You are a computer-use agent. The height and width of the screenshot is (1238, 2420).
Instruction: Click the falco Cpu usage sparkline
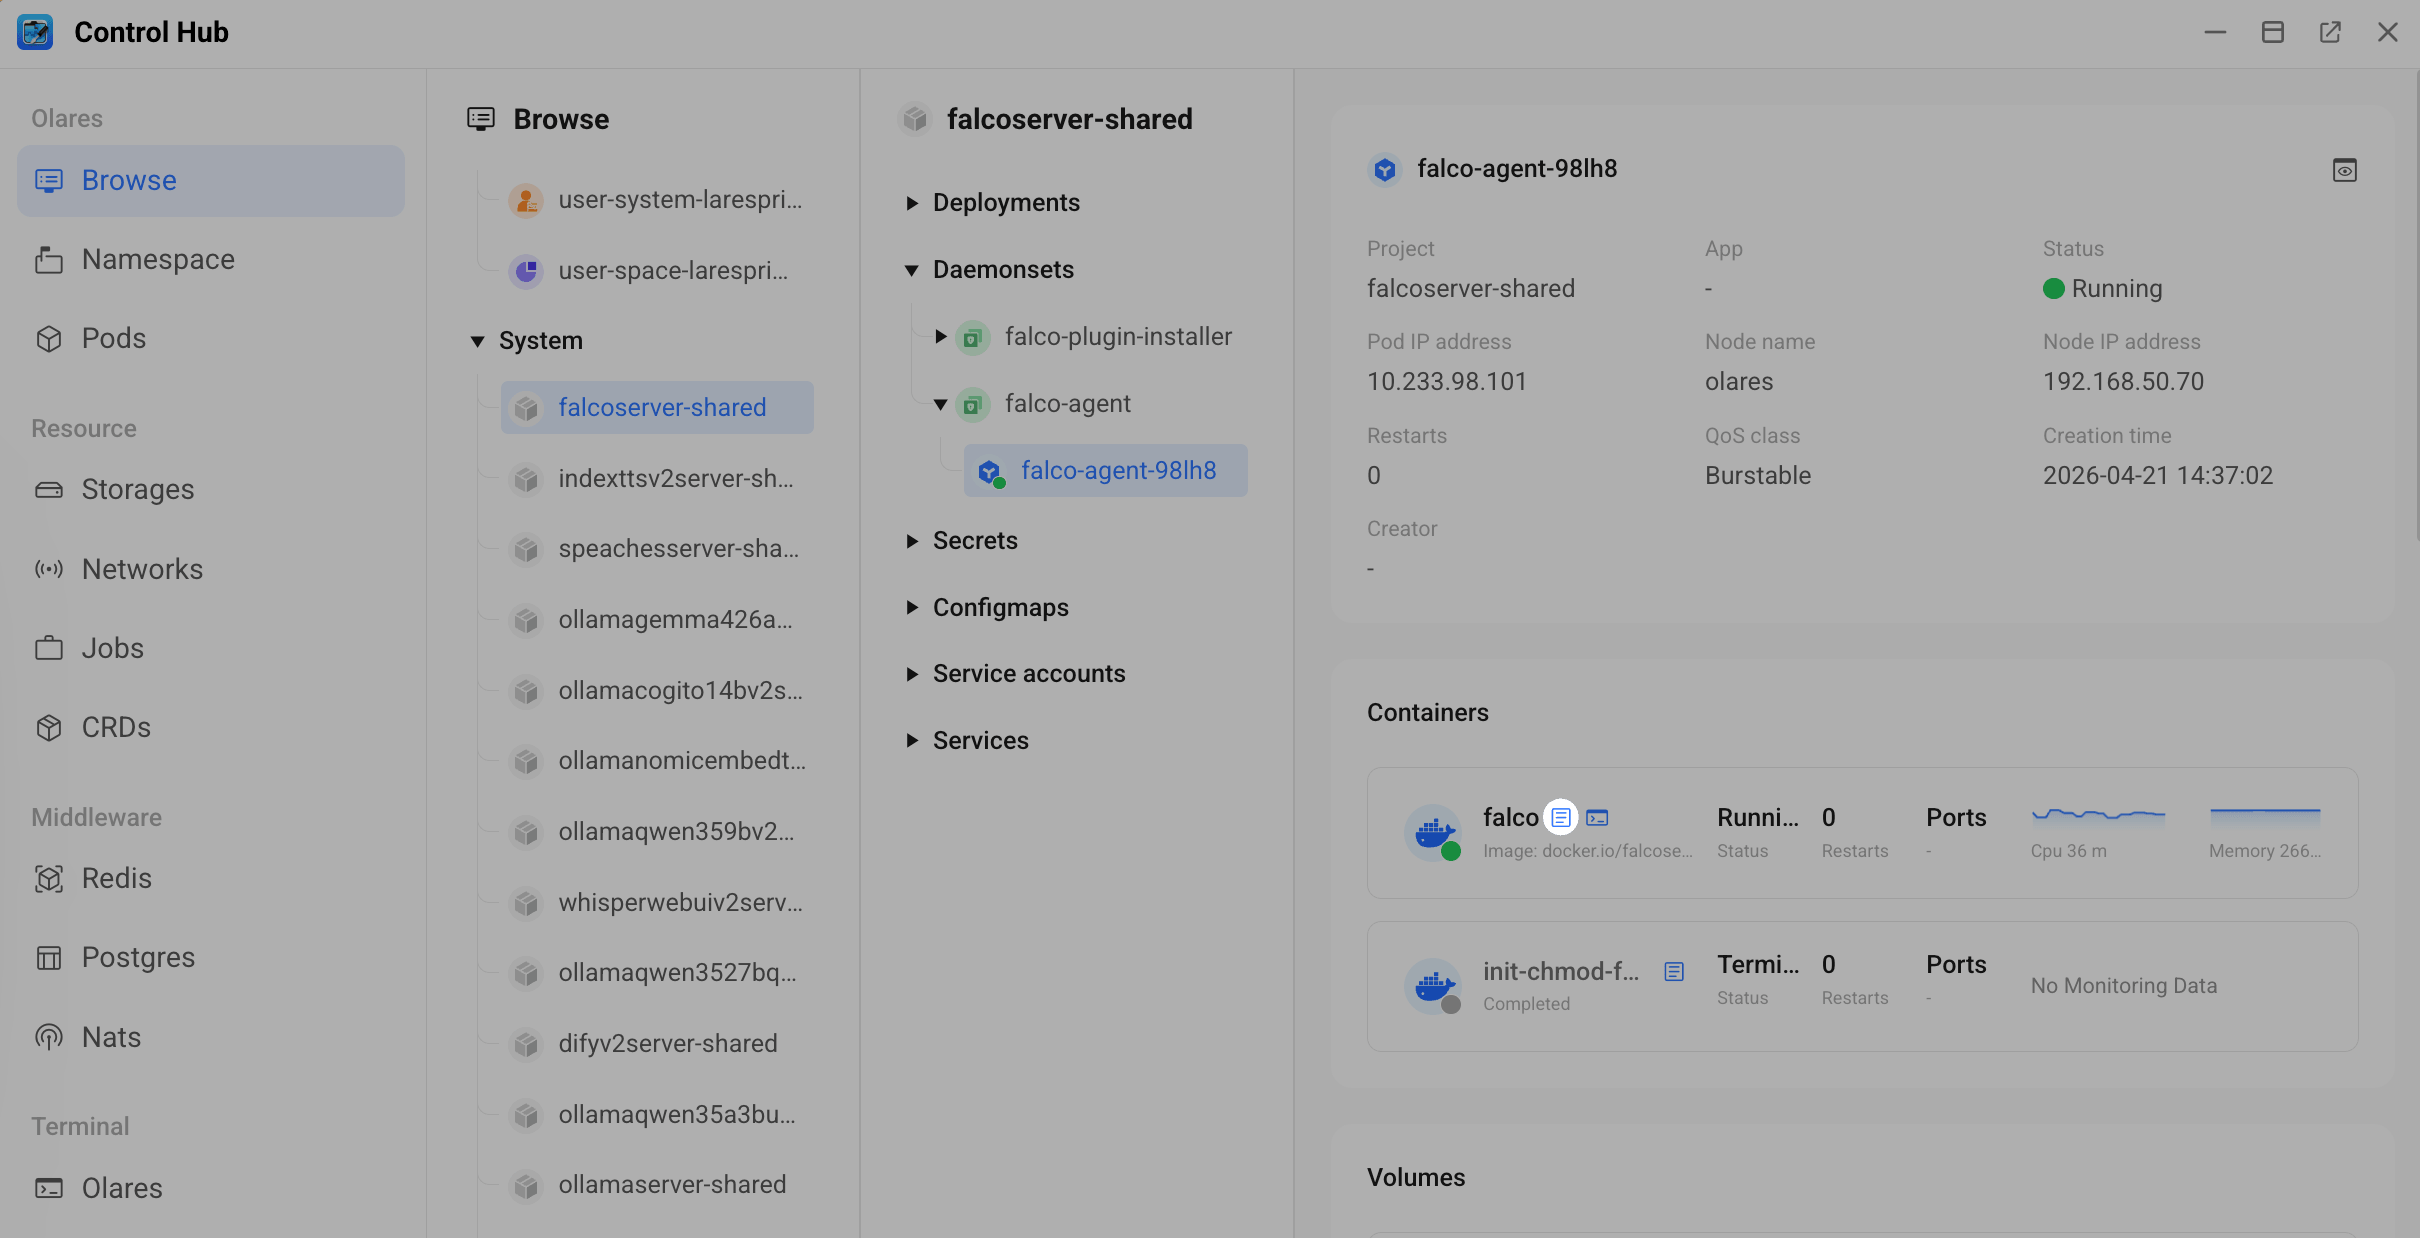pos(2098,816)
